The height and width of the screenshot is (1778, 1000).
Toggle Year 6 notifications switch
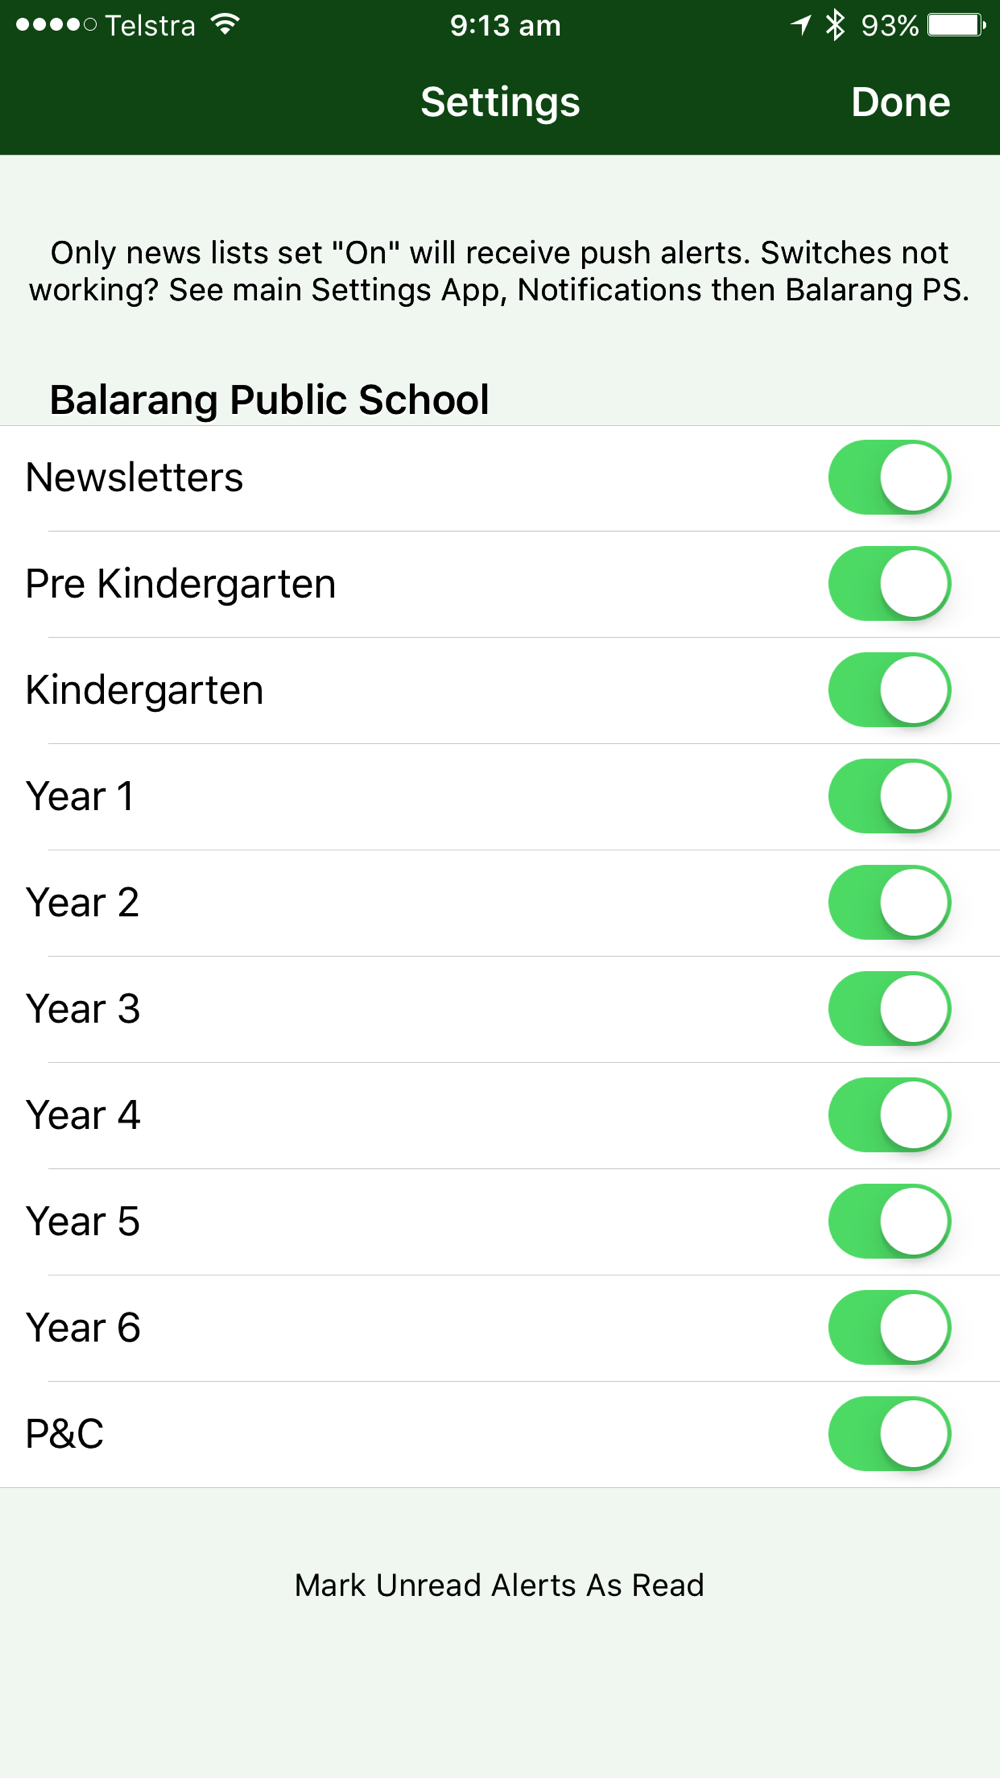[889, 1328]
